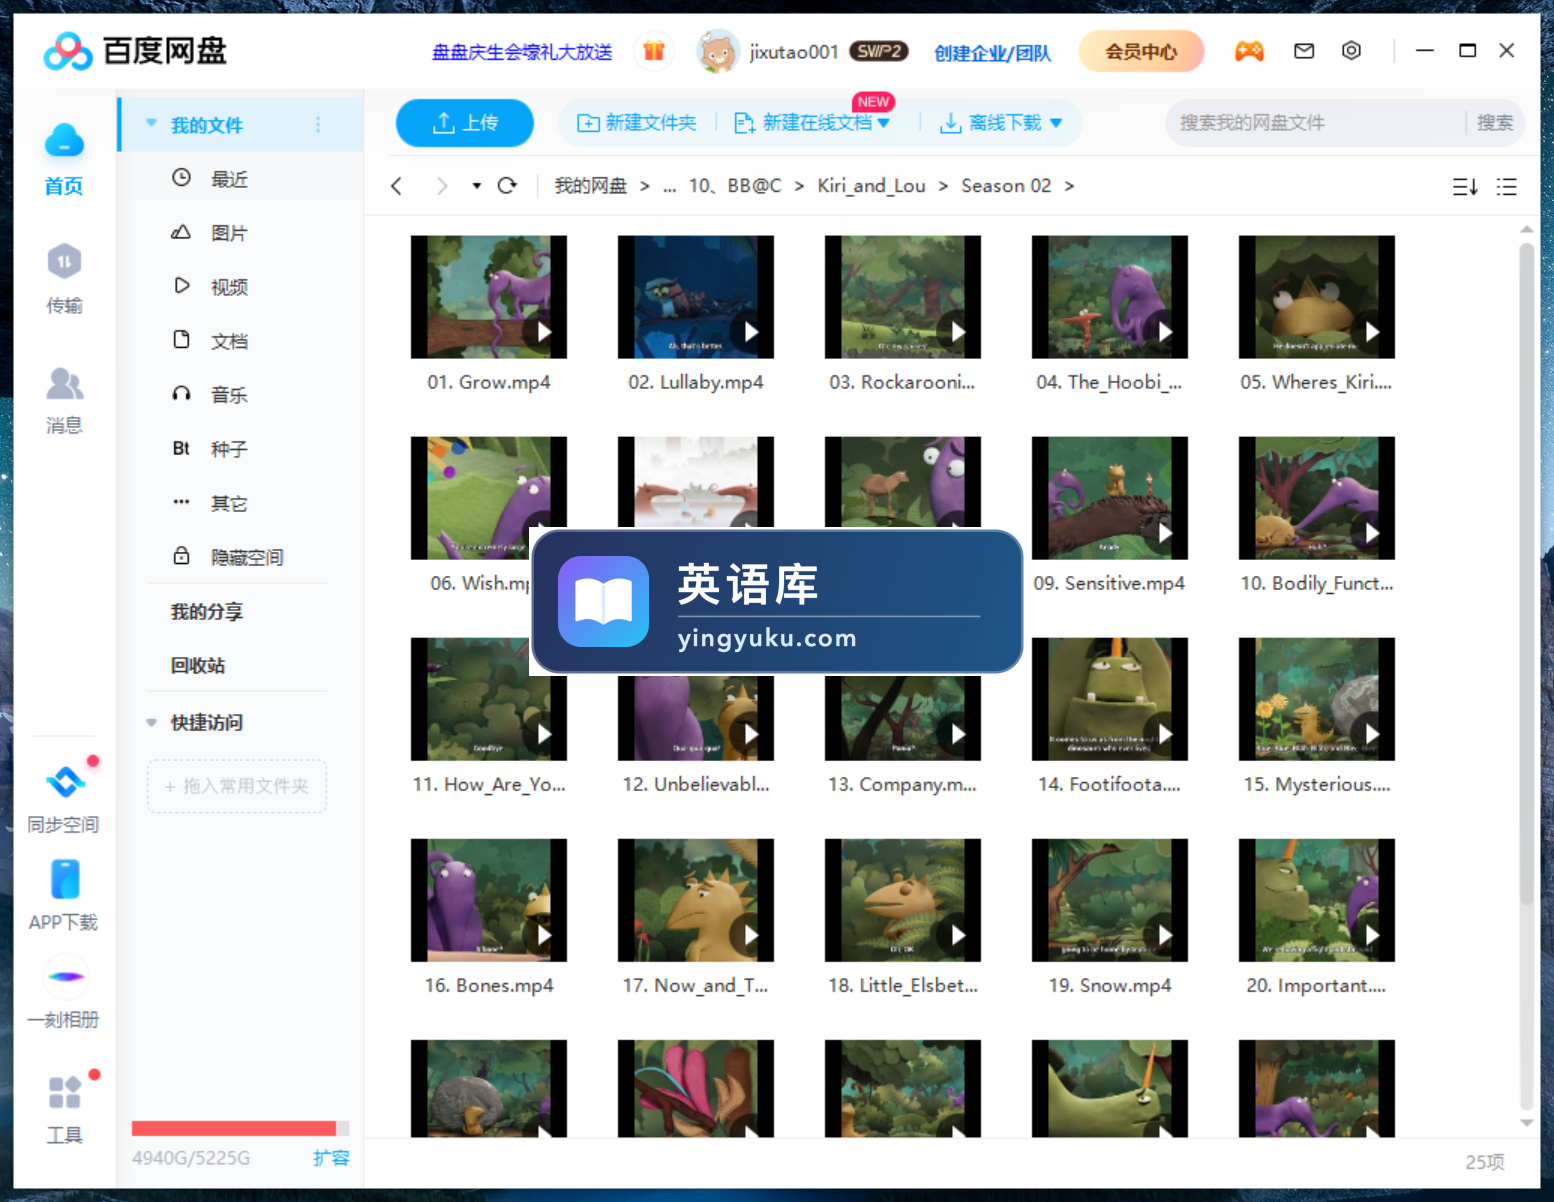Select 09. Sensitive.mp4 thumbnail
The width and height of the screenshot is (1554, 1202).
point(1110,498)
